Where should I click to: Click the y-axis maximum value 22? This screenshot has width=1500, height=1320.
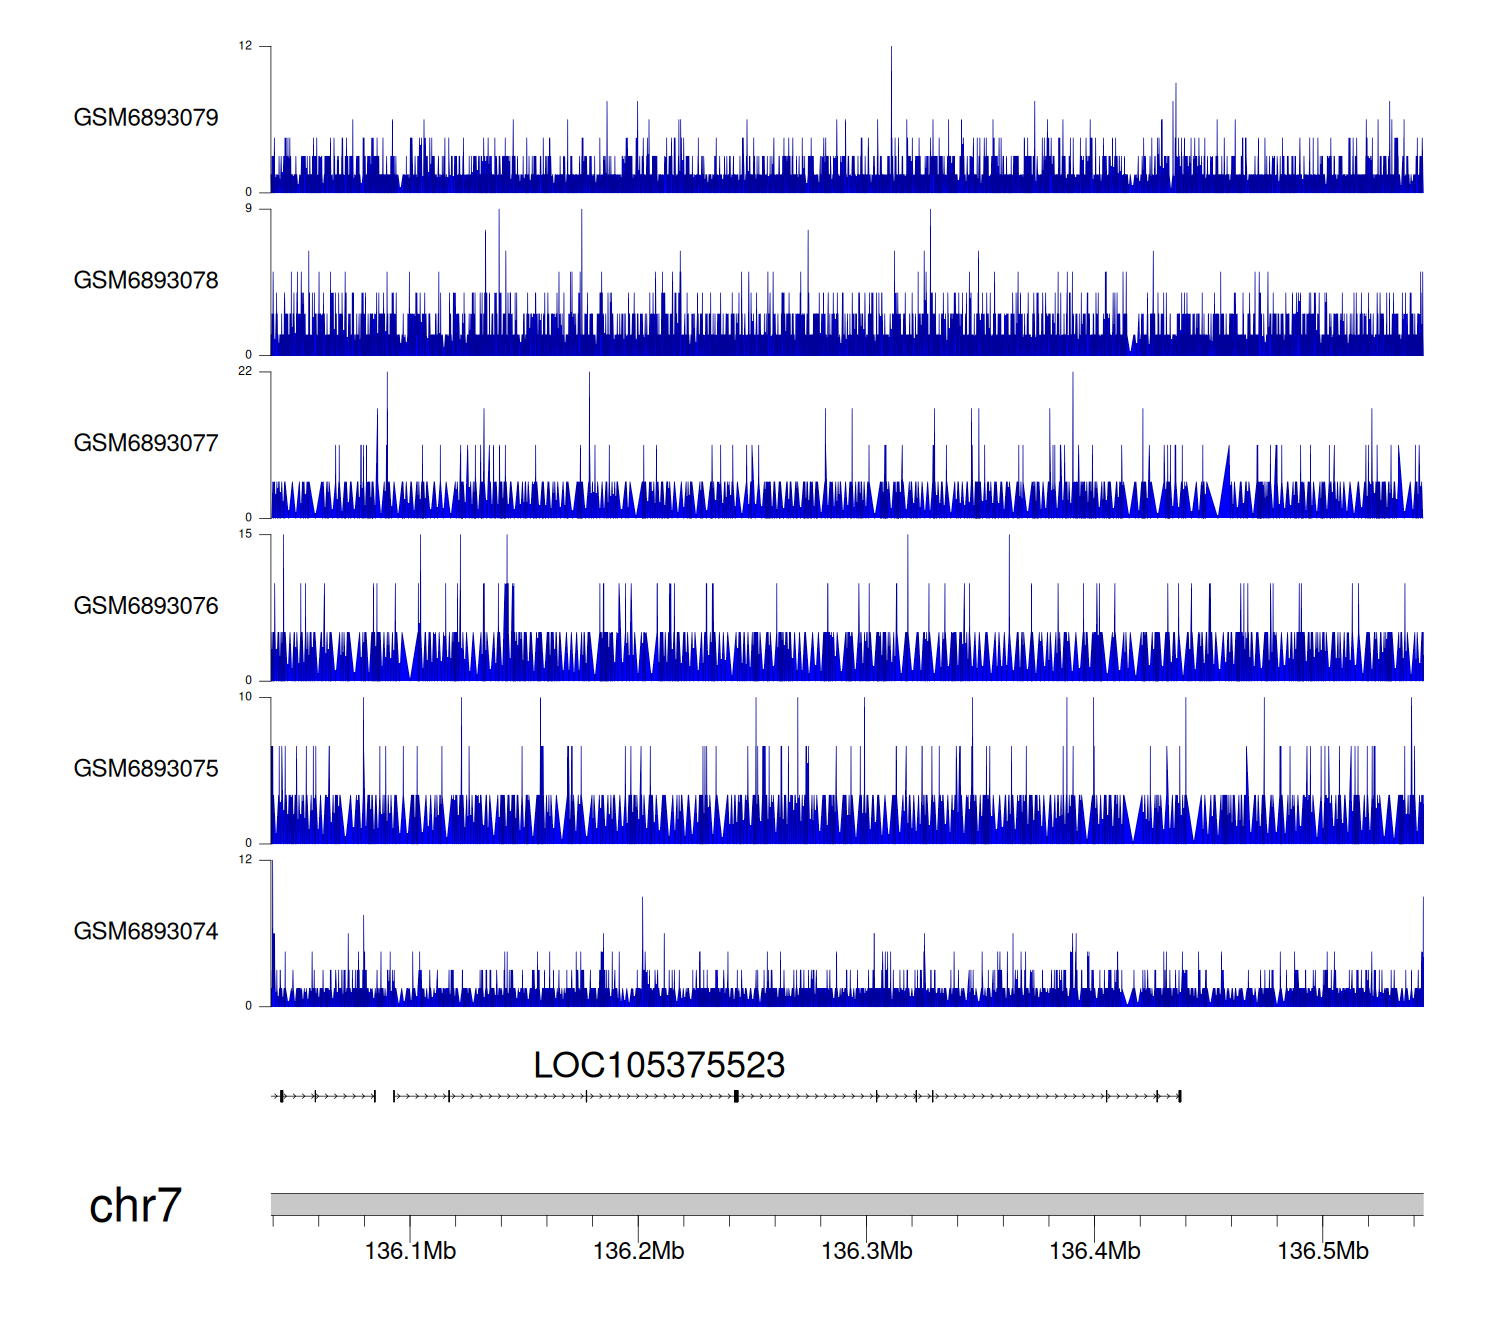245,372
